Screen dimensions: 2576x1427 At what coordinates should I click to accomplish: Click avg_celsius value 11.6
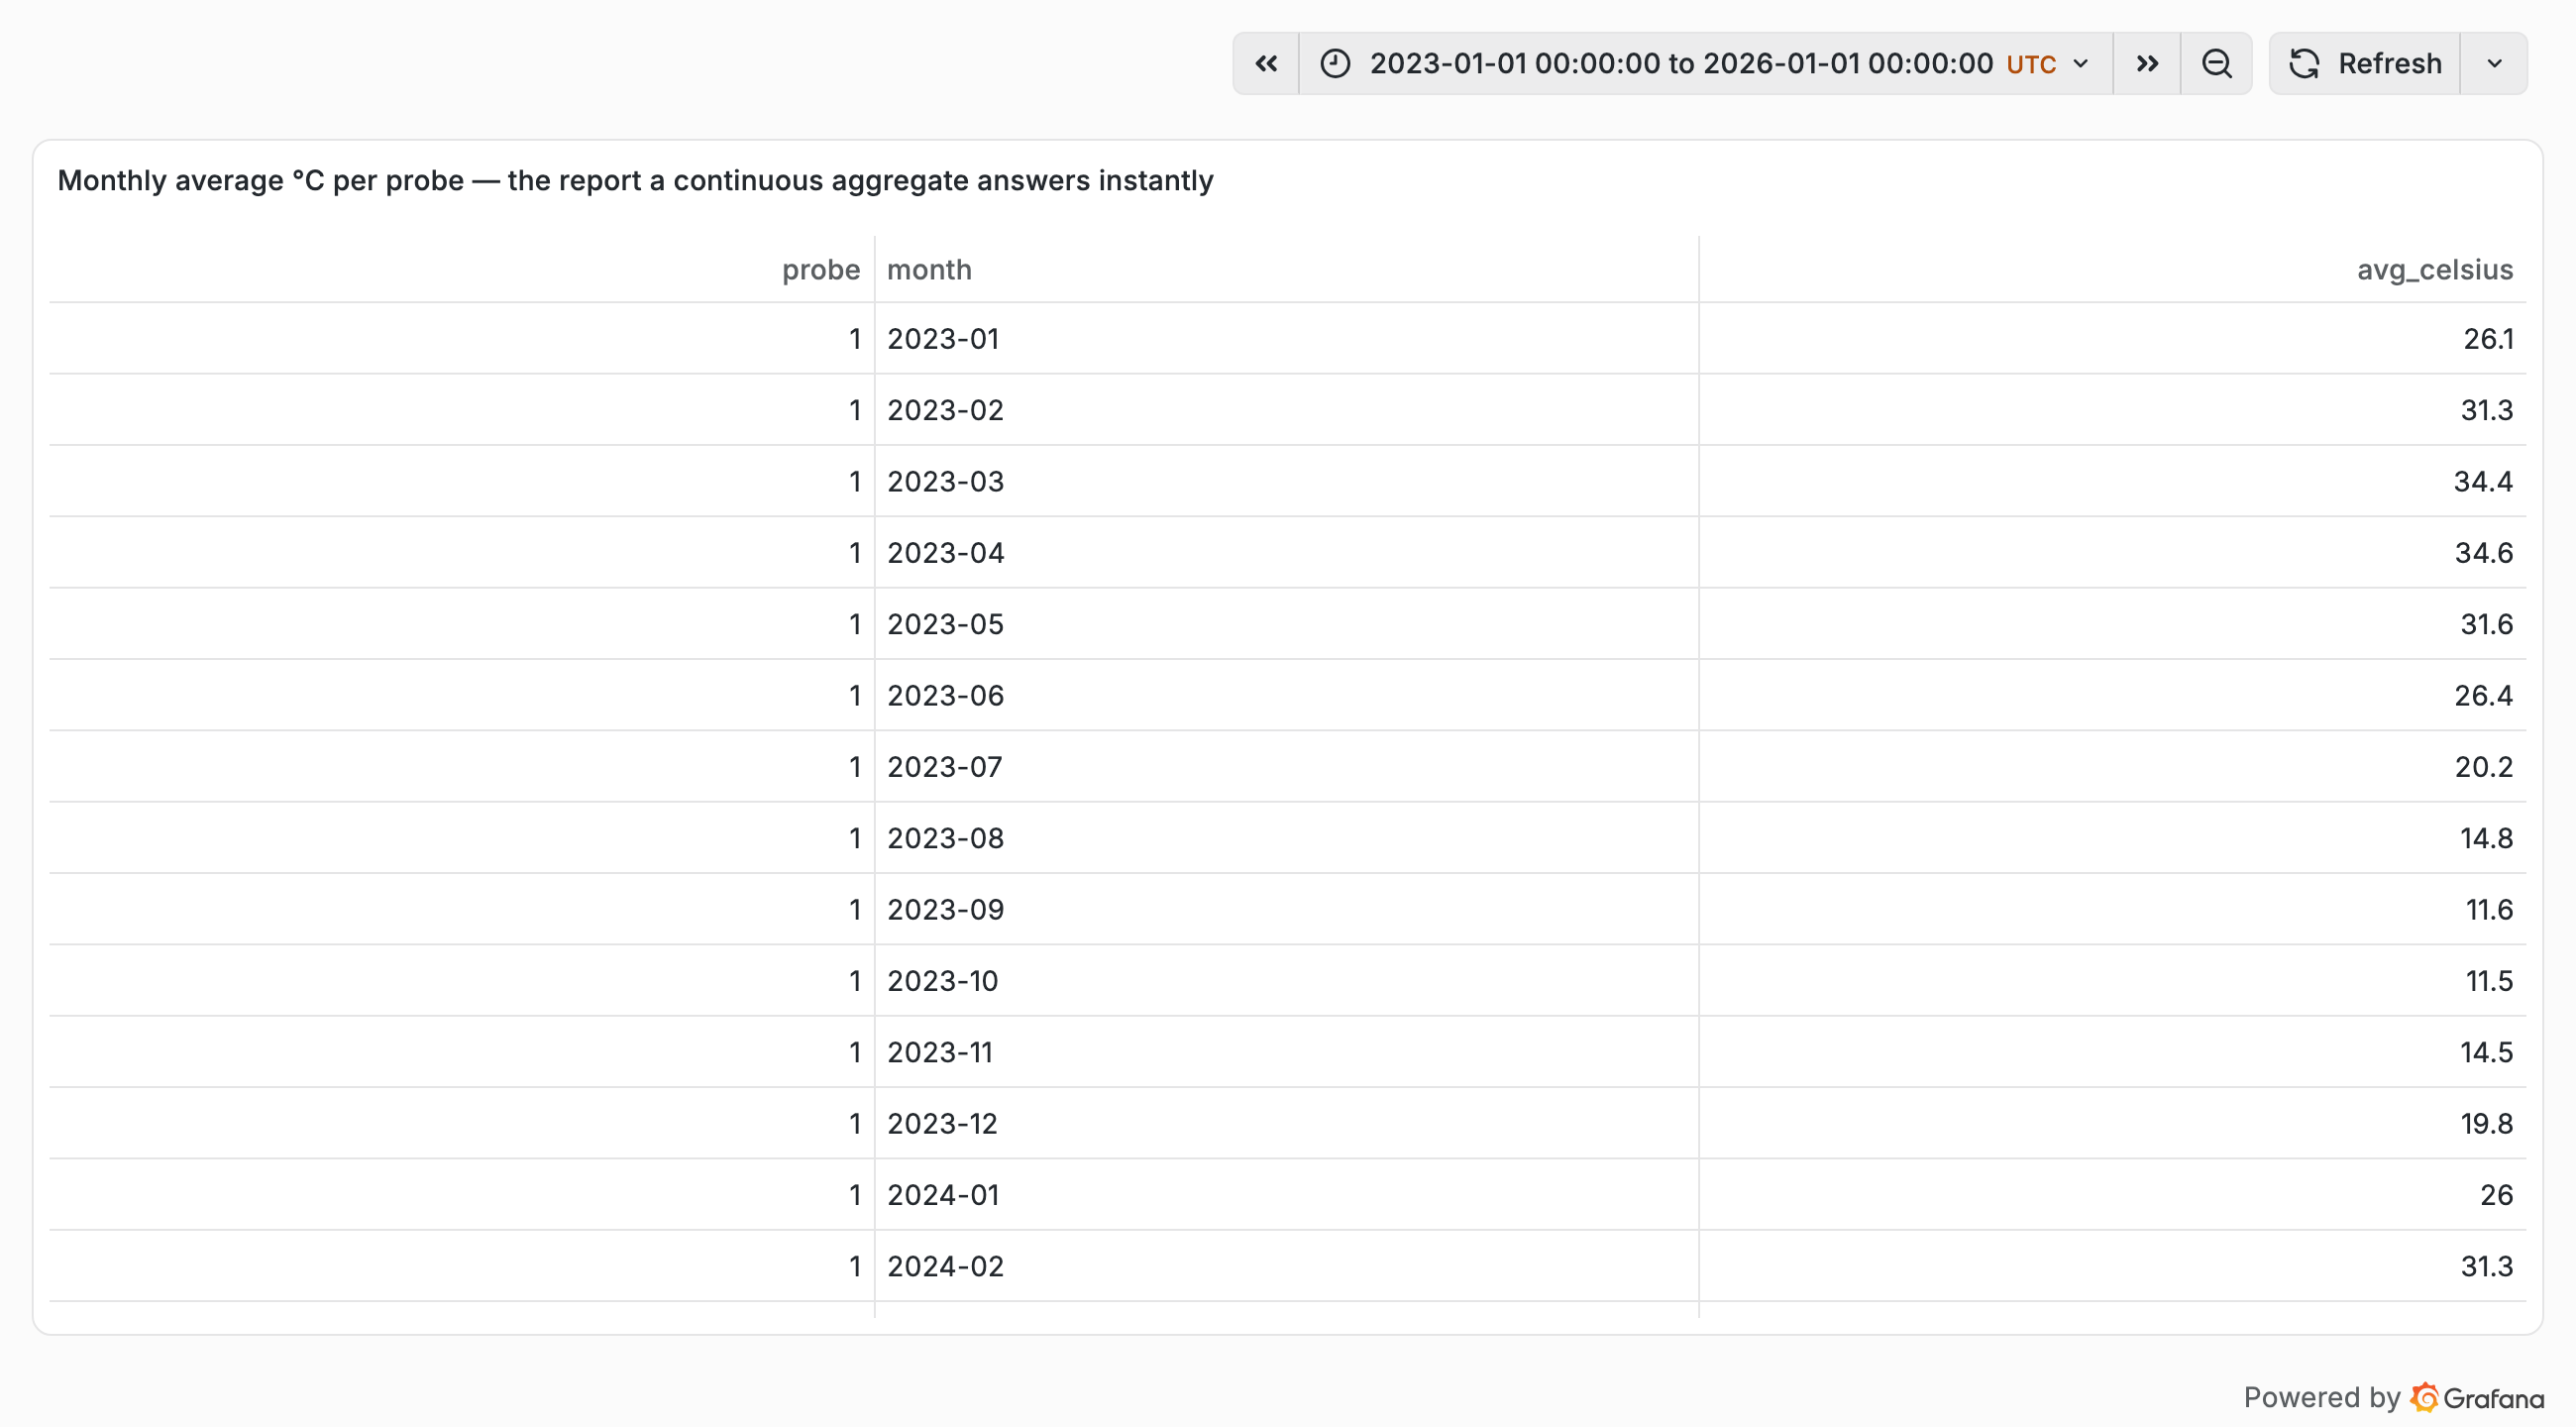(x=2489, y=910)
